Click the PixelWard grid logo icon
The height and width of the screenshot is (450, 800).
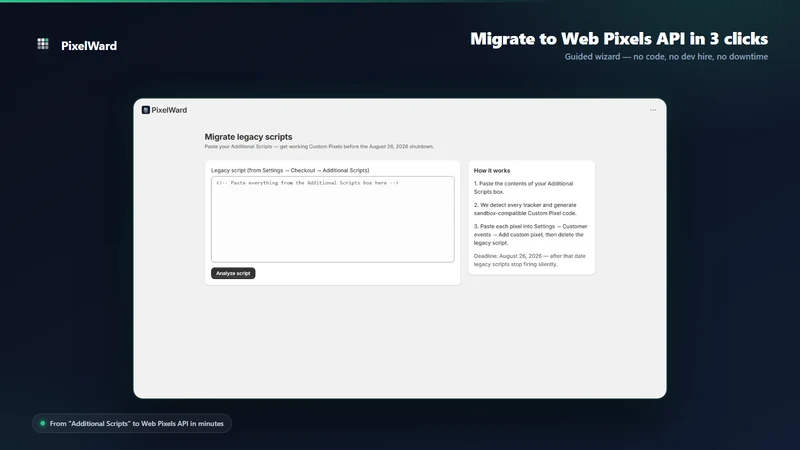click(43, 44)
